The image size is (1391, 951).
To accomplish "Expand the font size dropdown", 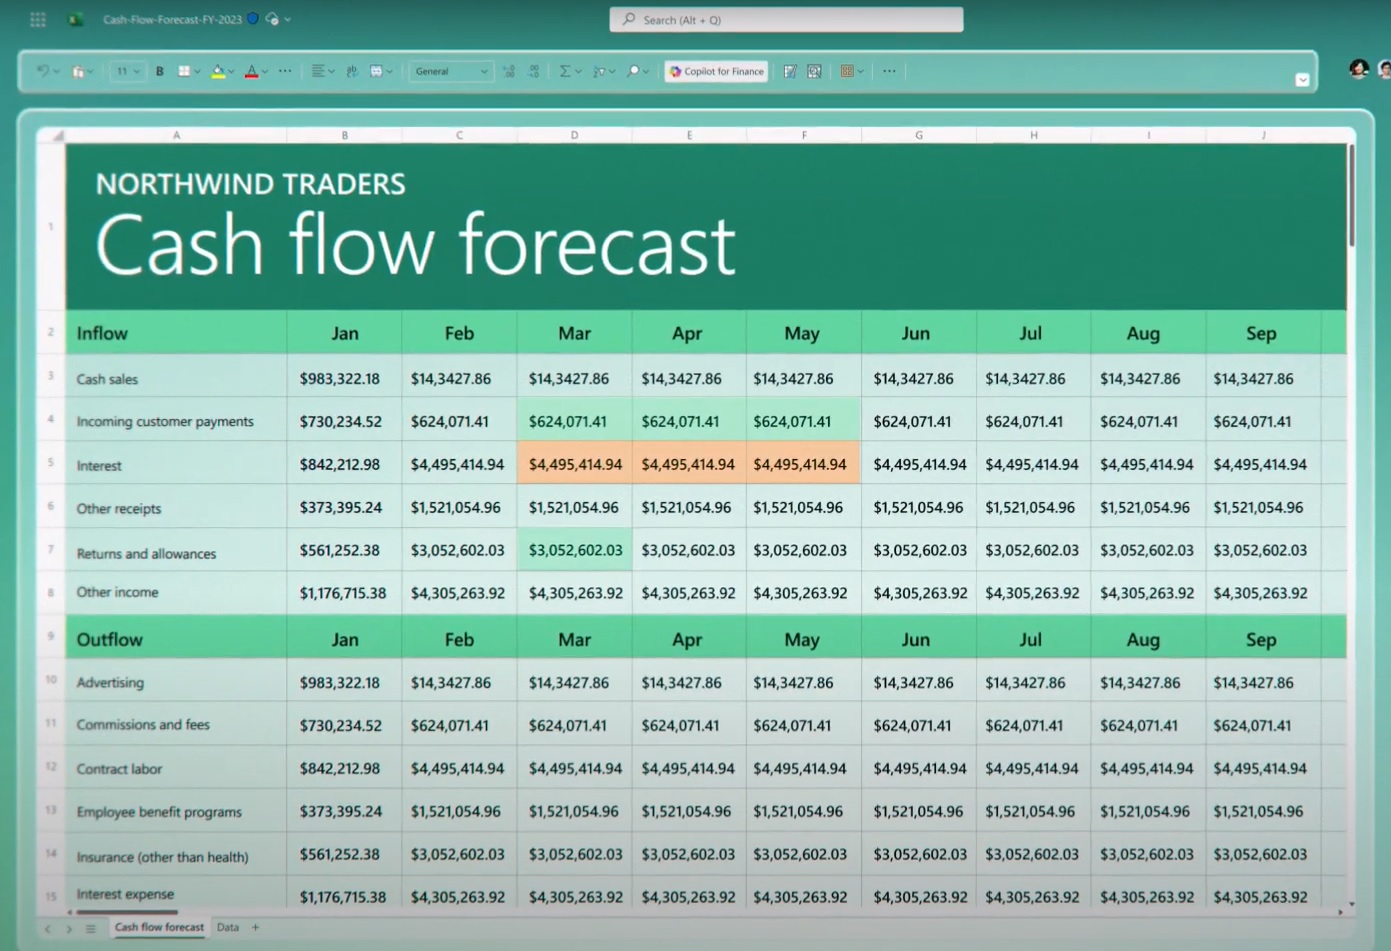I will [x=126, y=71].
